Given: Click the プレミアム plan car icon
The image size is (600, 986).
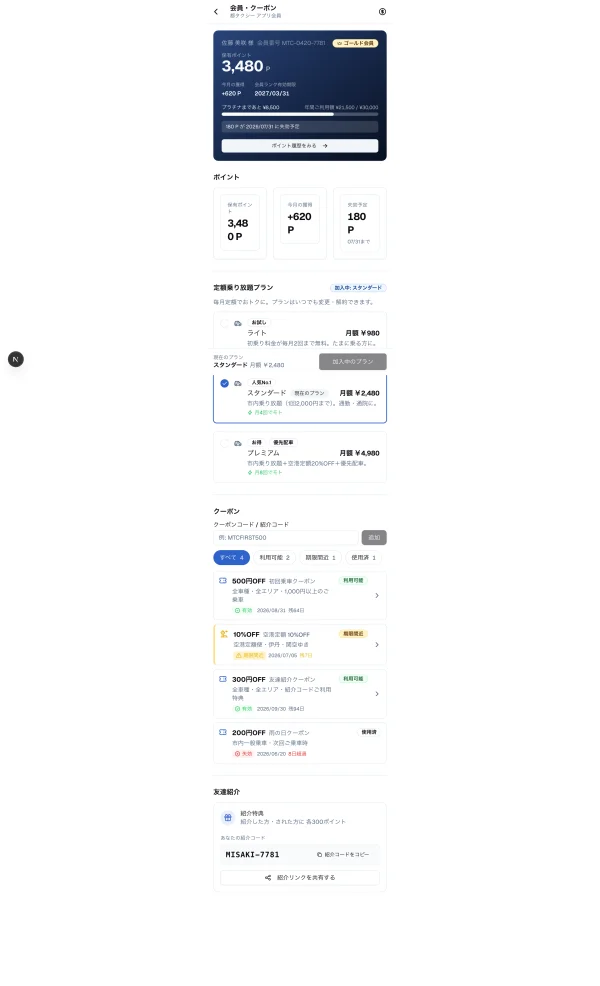Looking at the screenshot, I should tap(238, 443).
